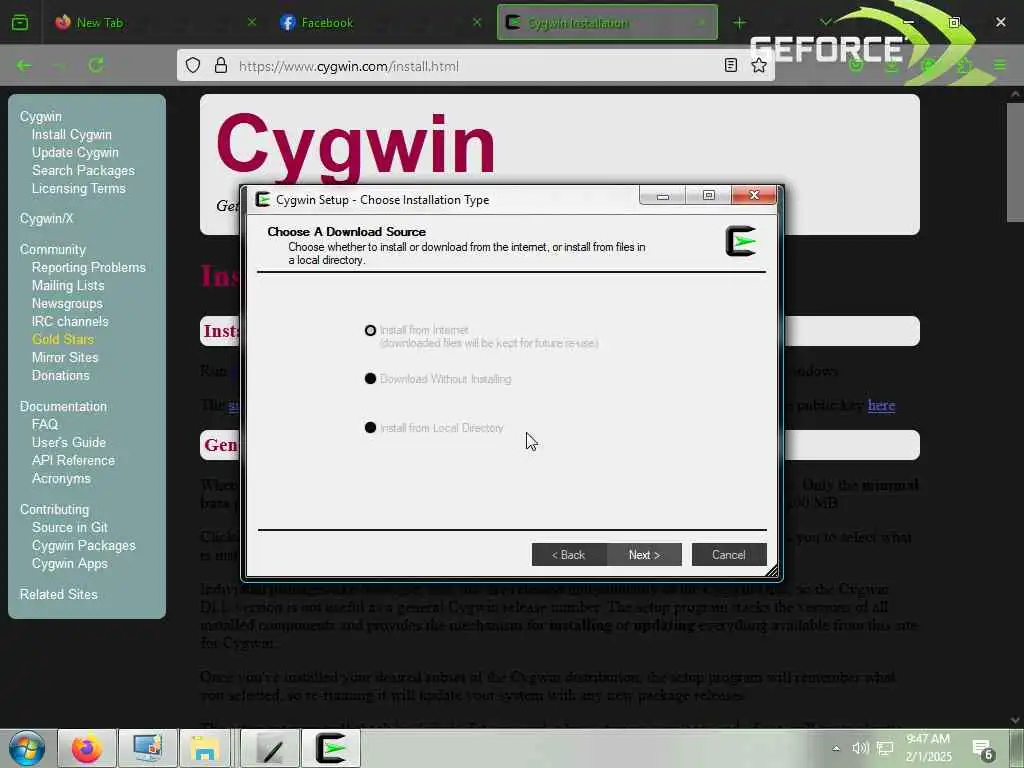
Task: Open Reporting Problems link
Action: (x=89, y=267)
